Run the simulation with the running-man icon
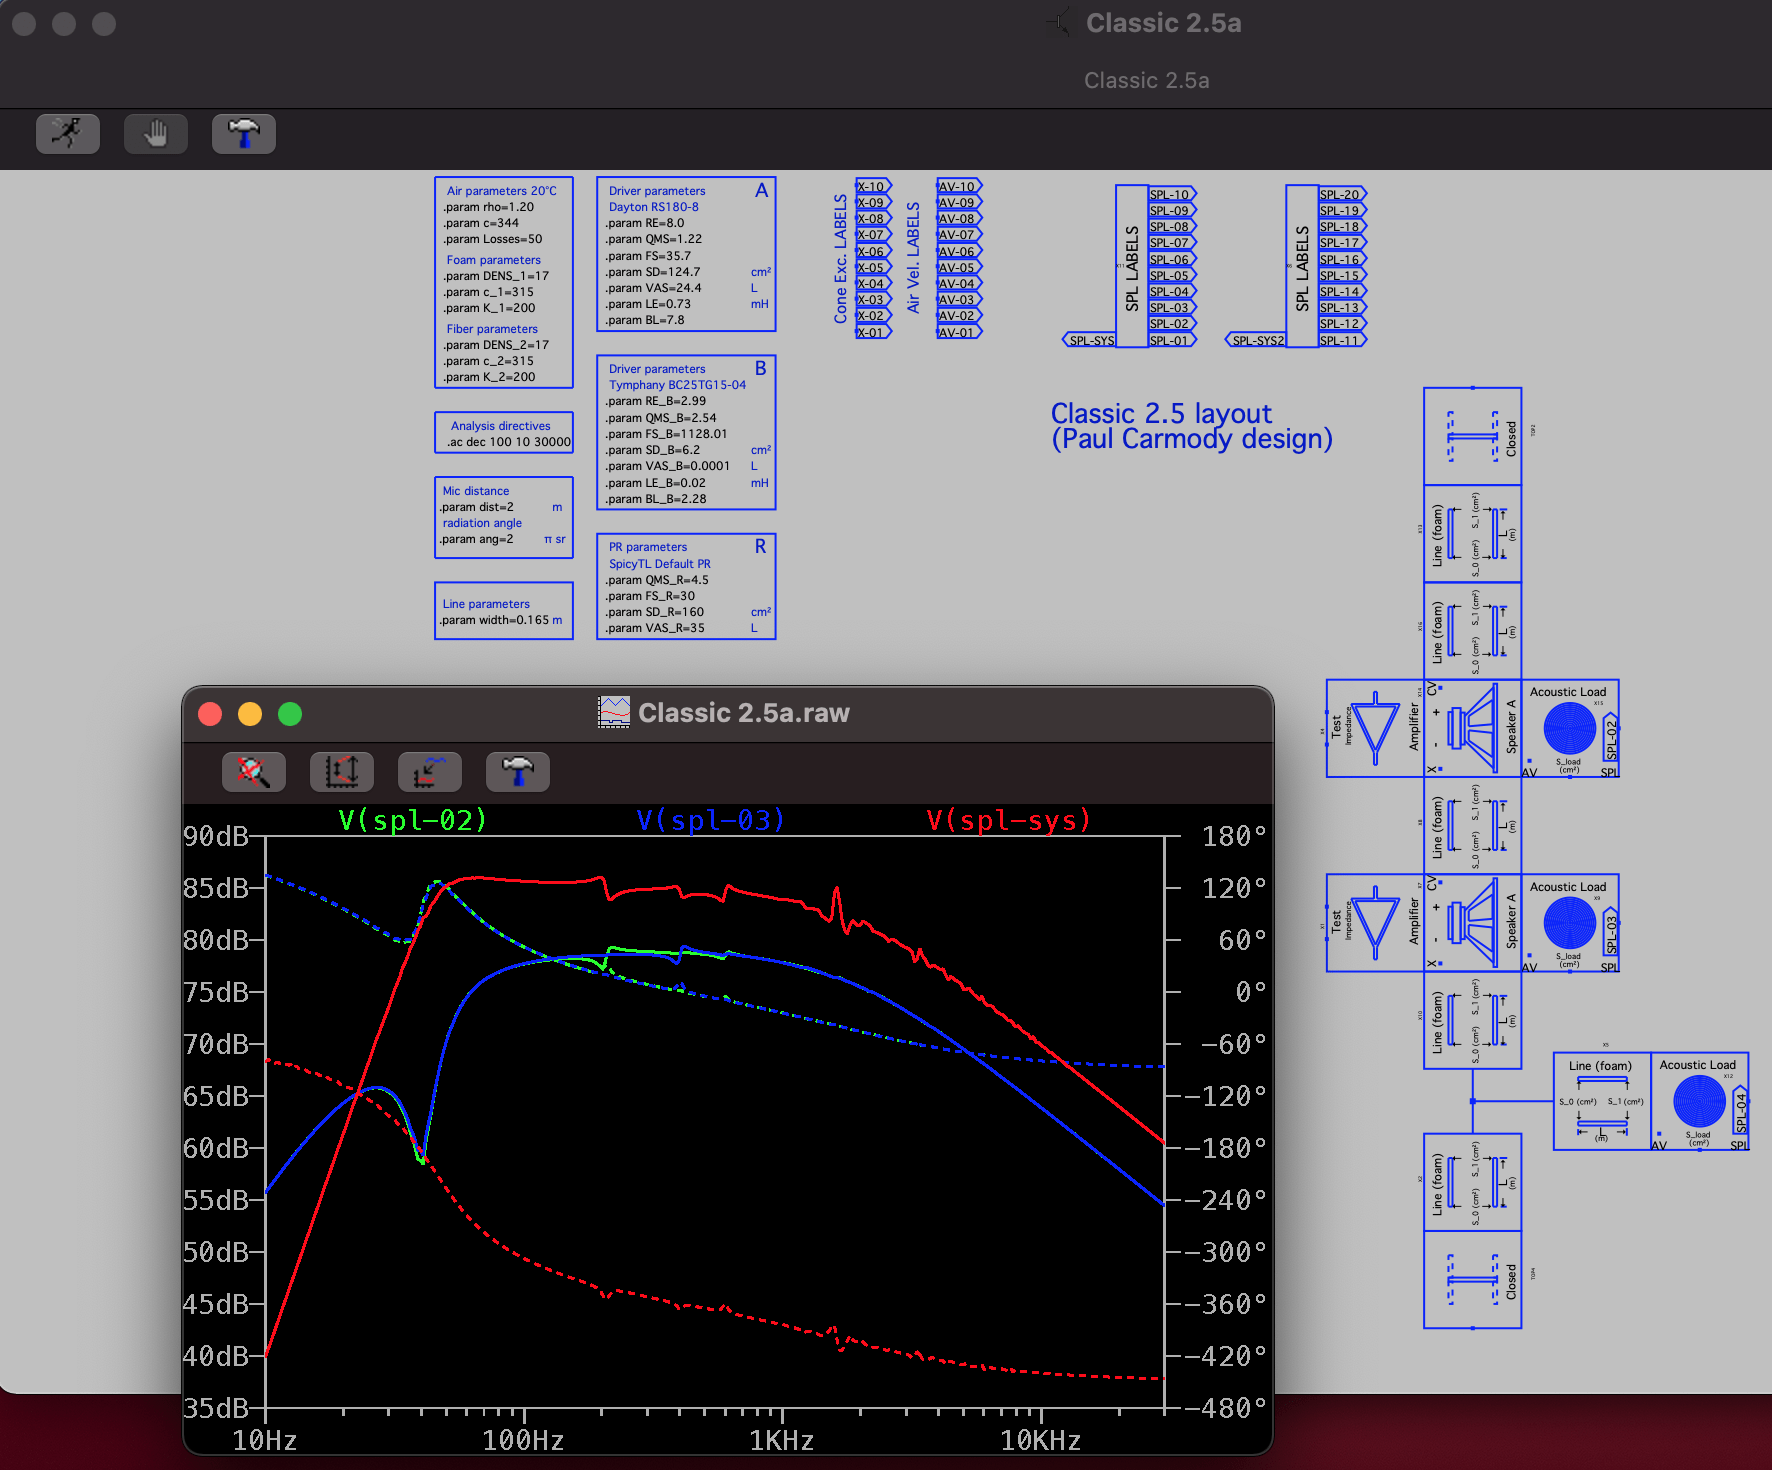The image size is (1772, 1470). pos(68,133)
